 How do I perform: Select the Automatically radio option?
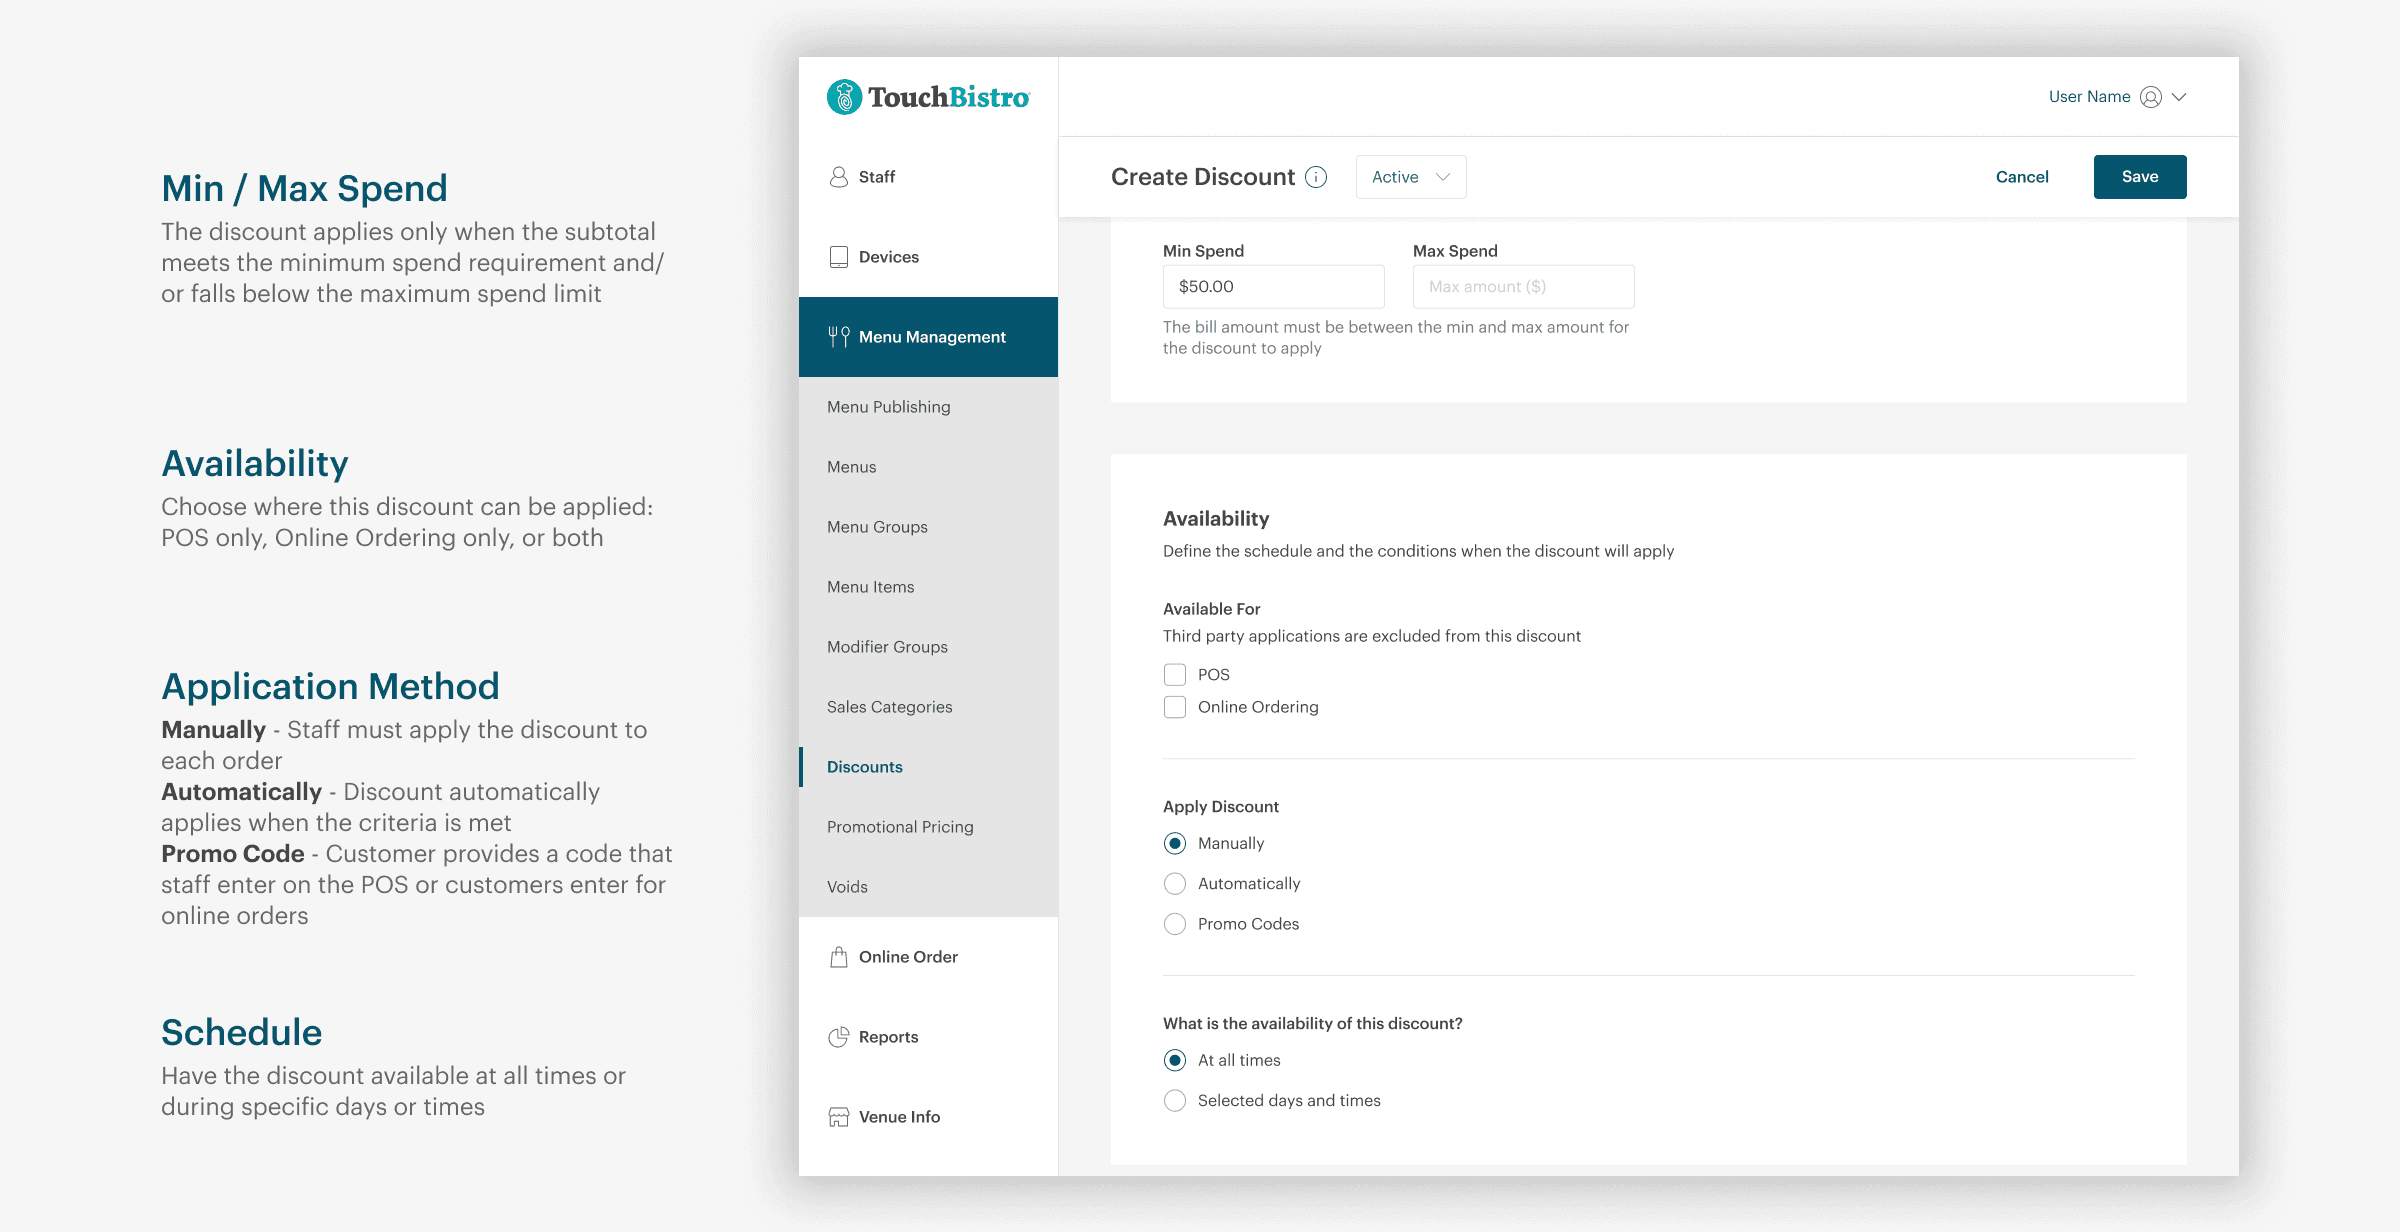[x=1175, y=884]
